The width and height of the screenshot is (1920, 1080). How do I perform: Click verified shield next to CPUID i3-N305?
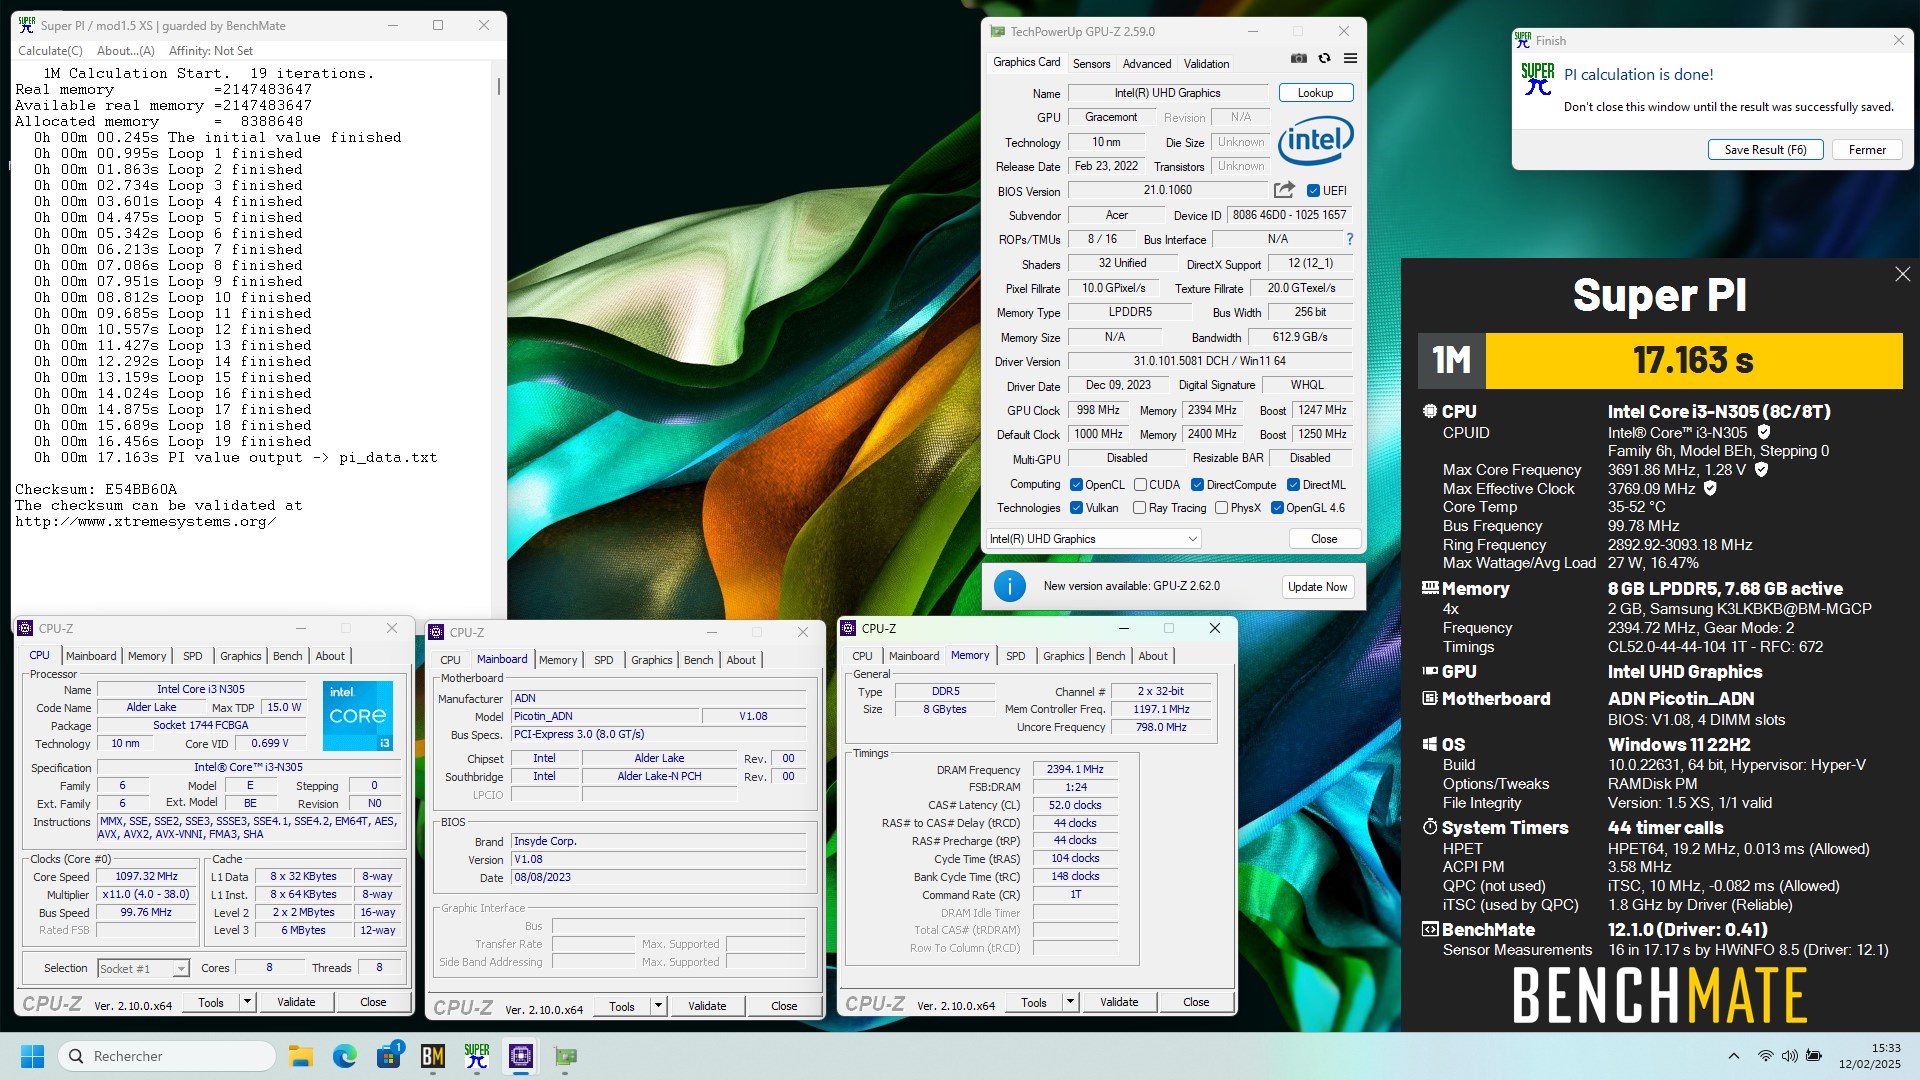point(1764,432)
